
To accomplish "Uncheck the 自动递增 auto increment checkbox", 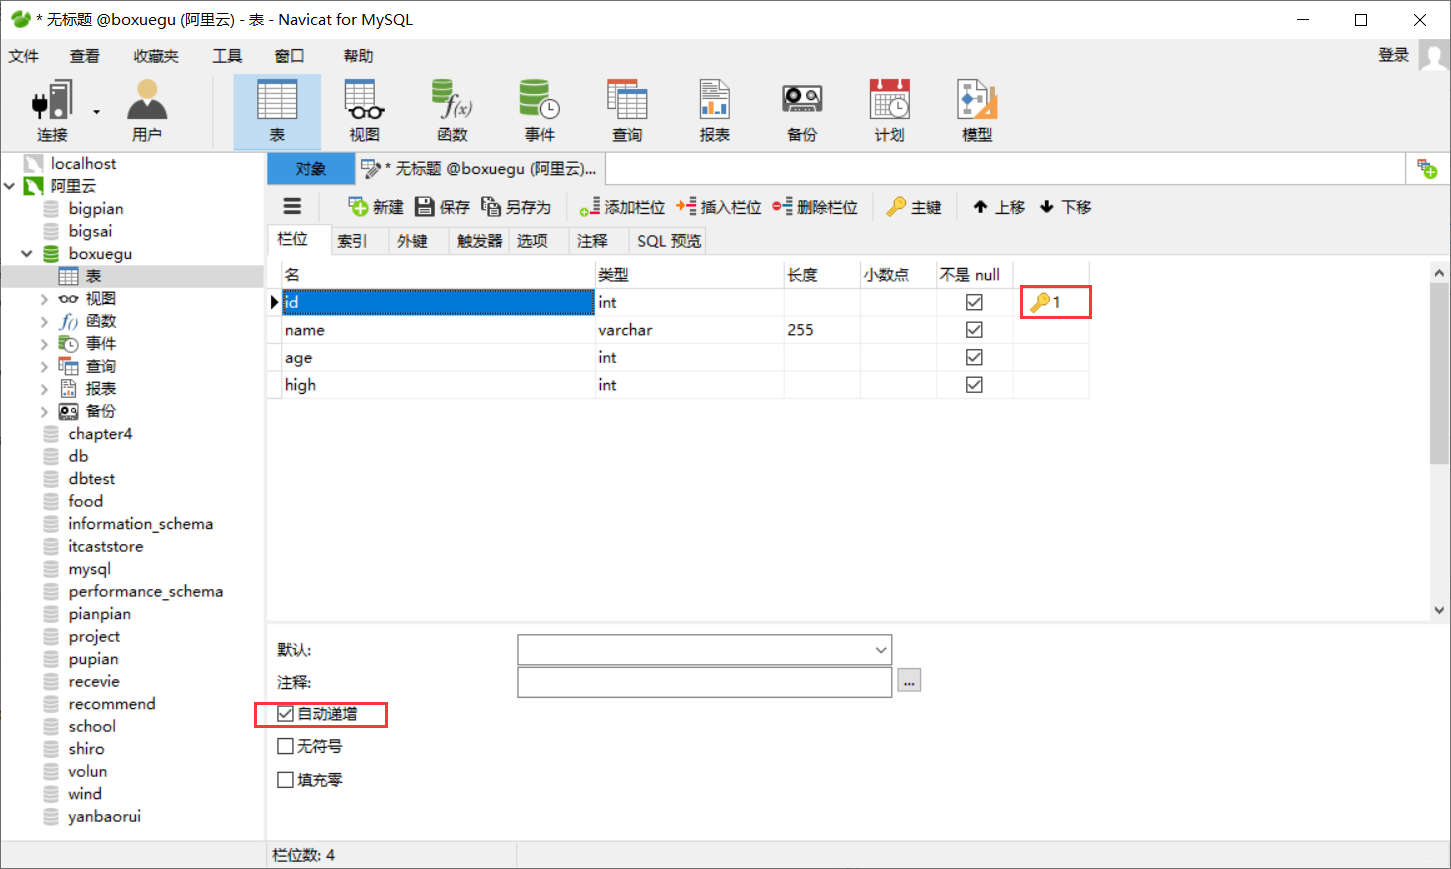I will click(286, 714).
